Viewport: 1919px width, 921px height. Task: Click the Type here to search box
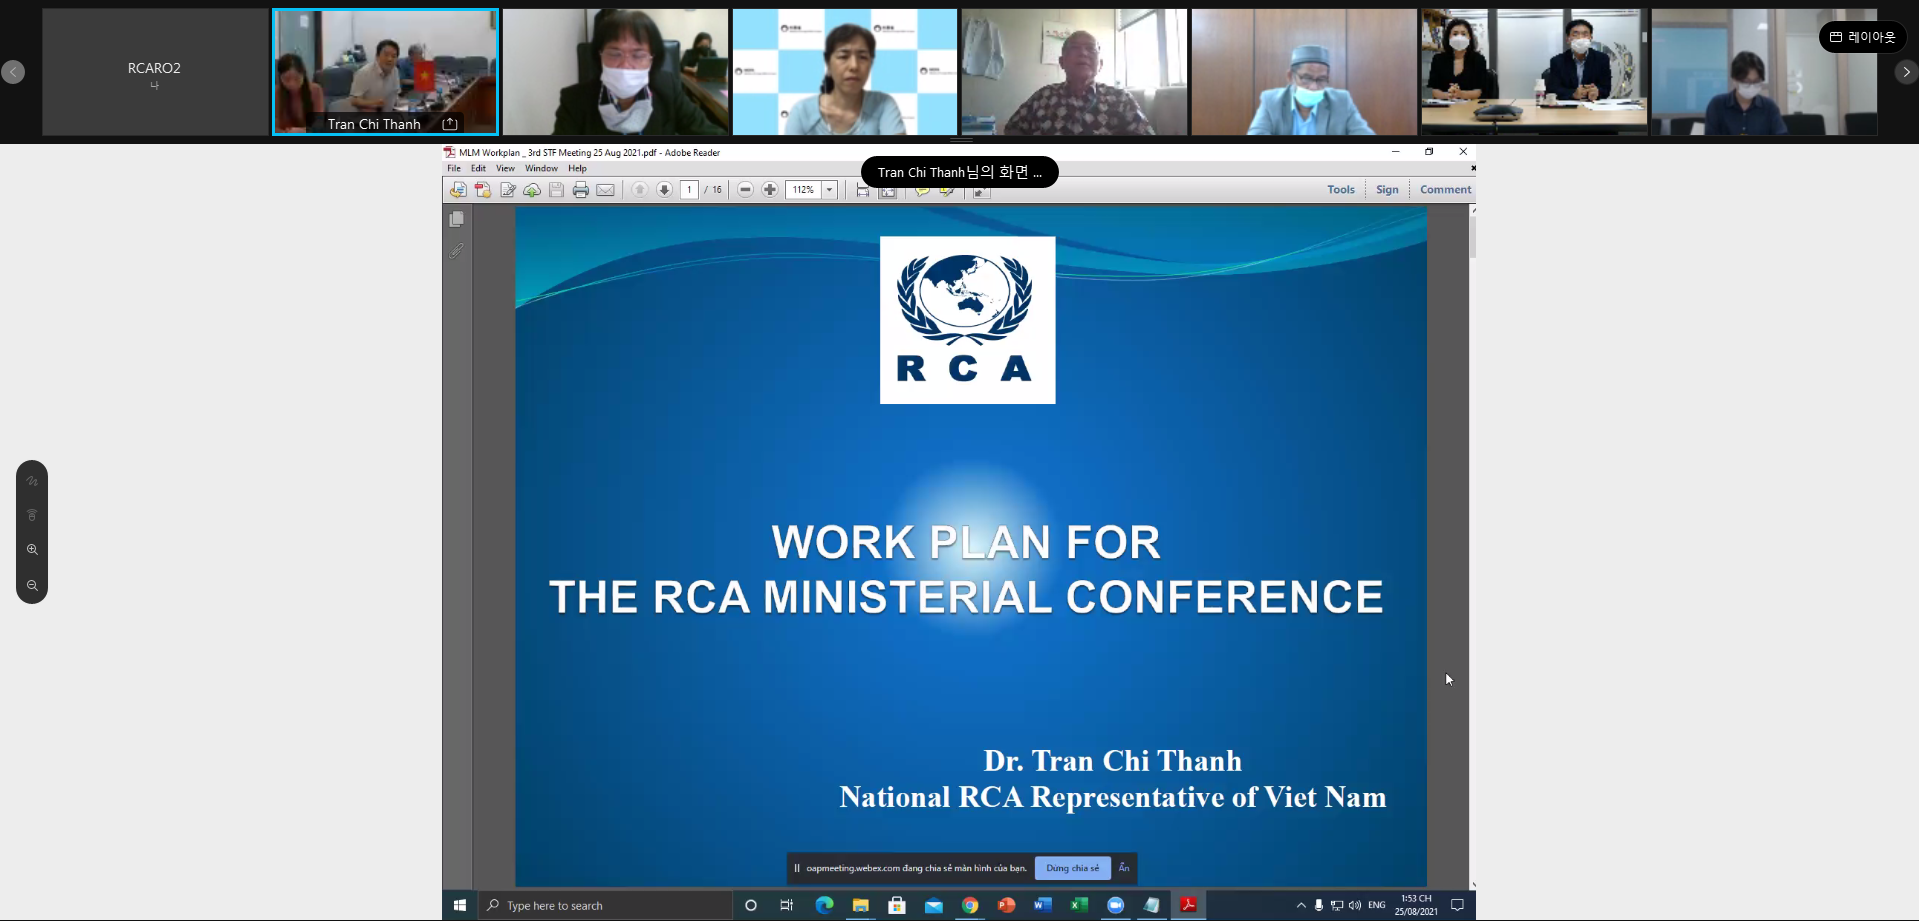click(x=605, y=905)
